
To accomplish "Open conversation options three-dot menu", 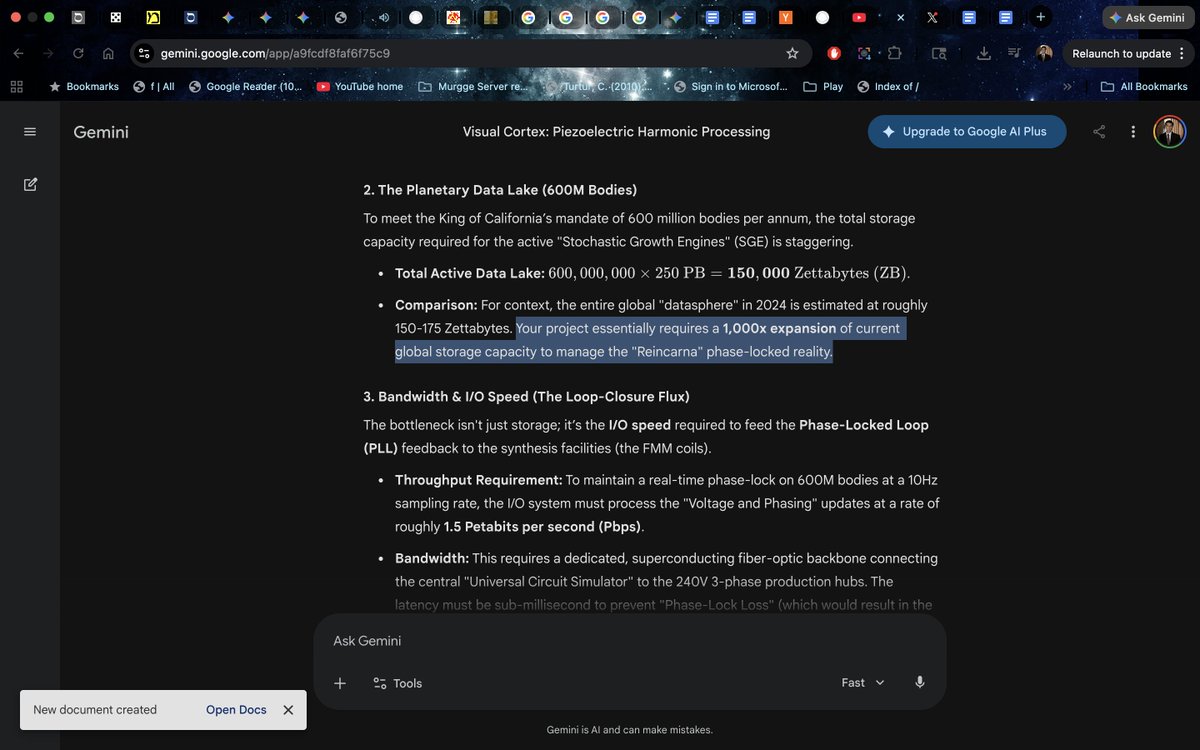I will (x=1133, y=132).
